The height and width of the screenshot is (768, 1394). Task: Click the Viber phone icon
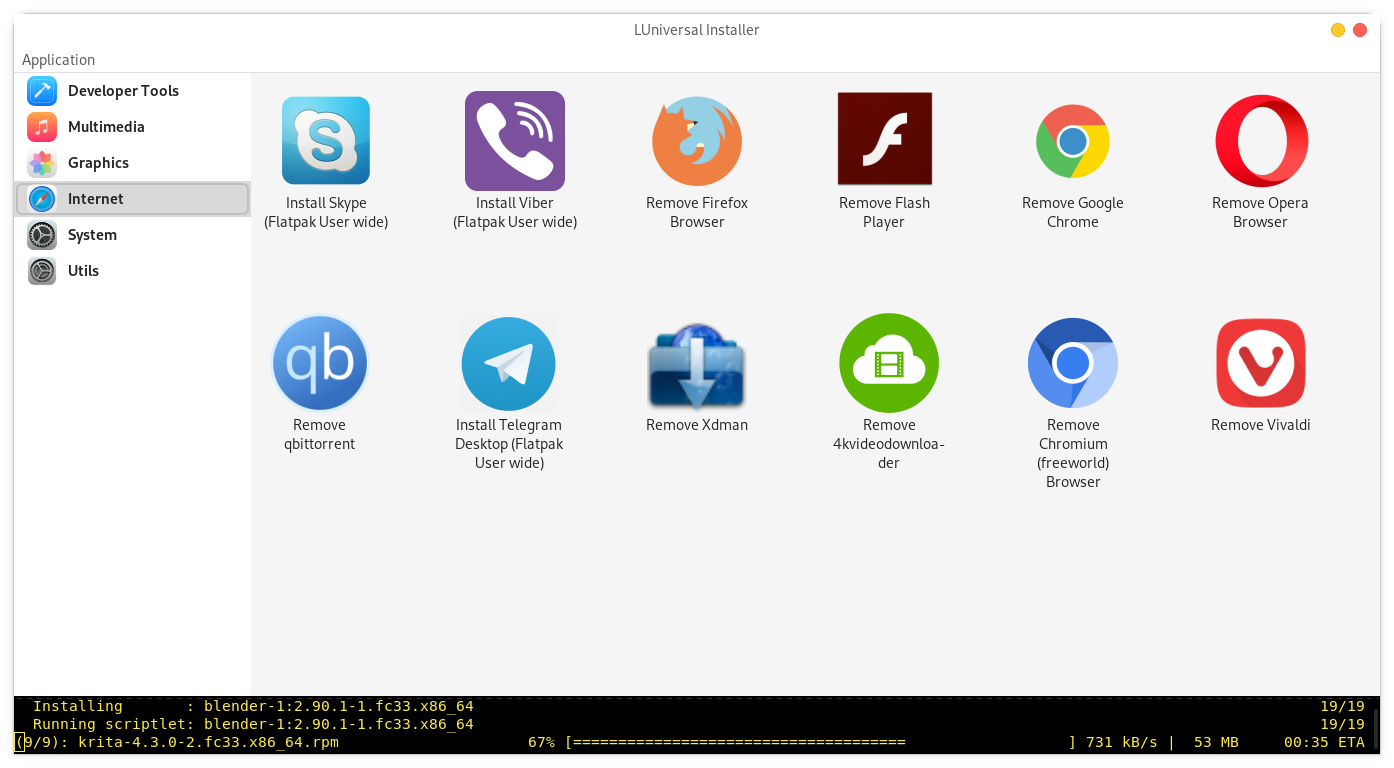pos(515,141)
